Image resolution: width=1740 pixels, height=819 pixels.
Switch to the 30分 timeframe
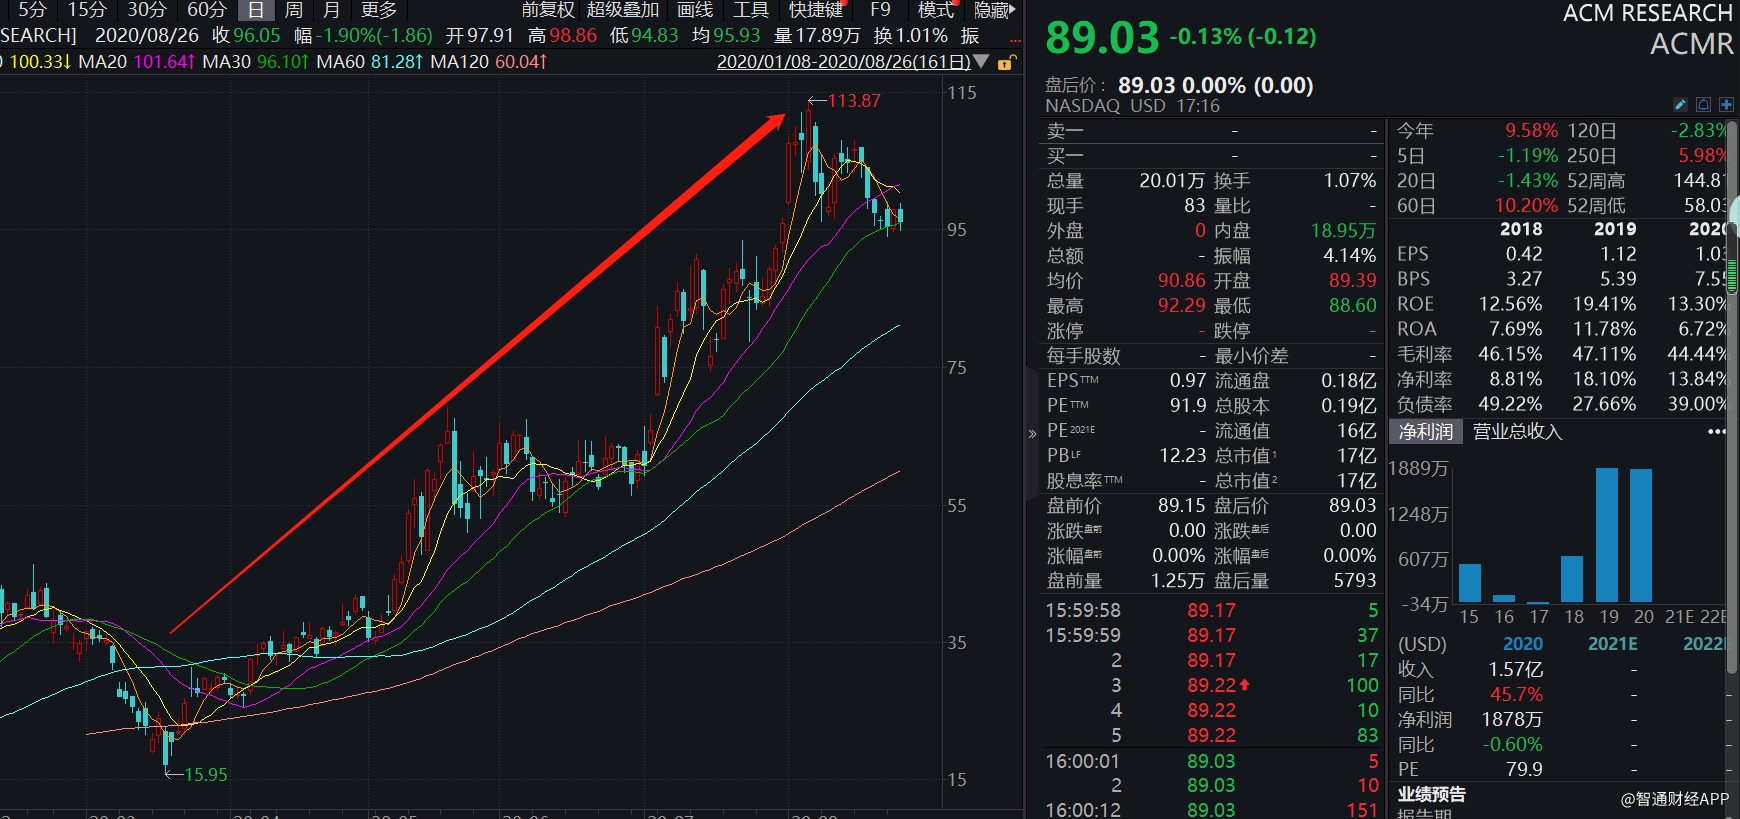pyautogui.click(x=147, y=10)
